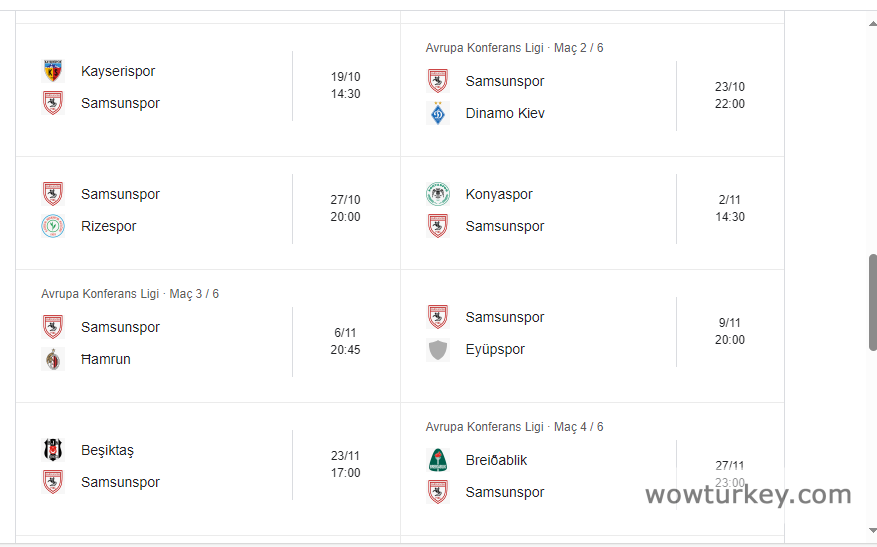Click the Dinamo Kiev club crest

click(x=437, y=113)
